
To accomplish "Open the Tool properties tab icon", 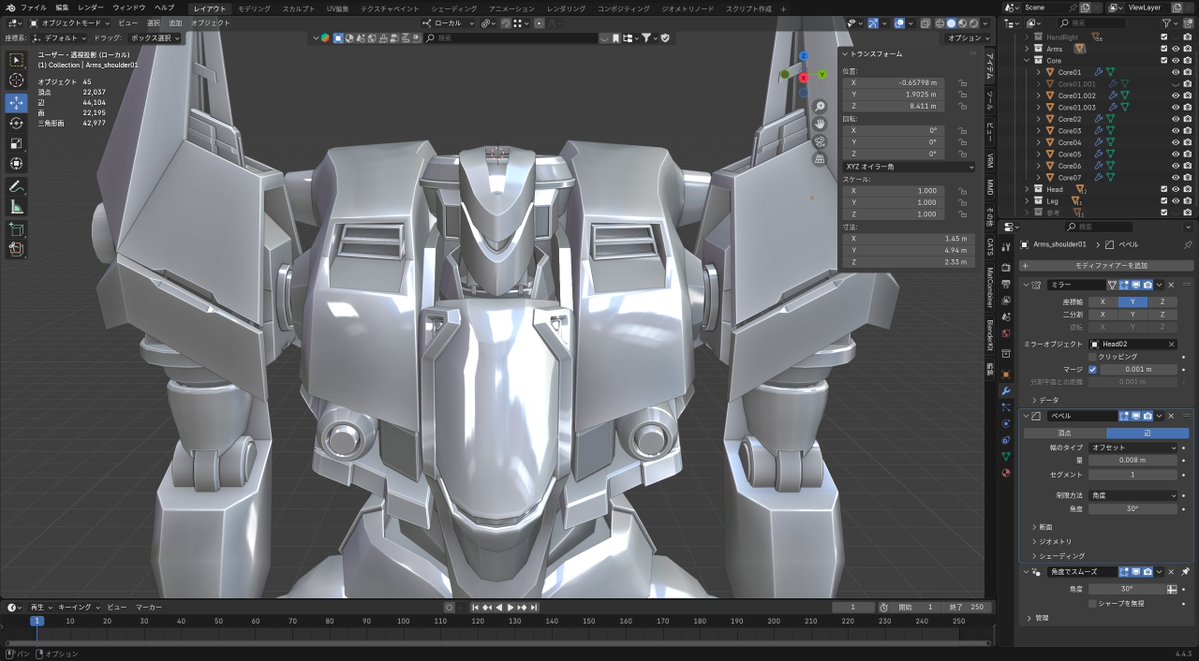I will (1006, 245).
